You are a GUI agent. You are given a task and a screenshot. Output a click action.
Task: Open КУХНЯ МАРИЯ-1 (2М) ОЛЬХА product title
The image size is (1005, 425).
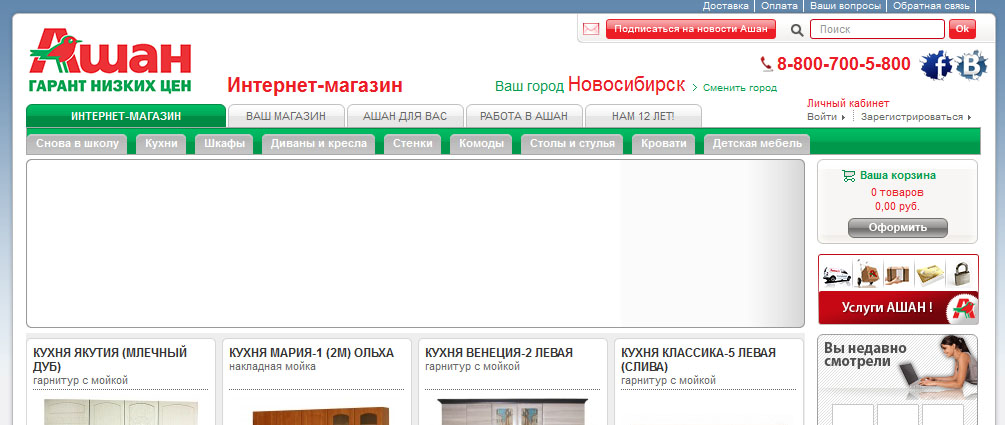(311, 353)
